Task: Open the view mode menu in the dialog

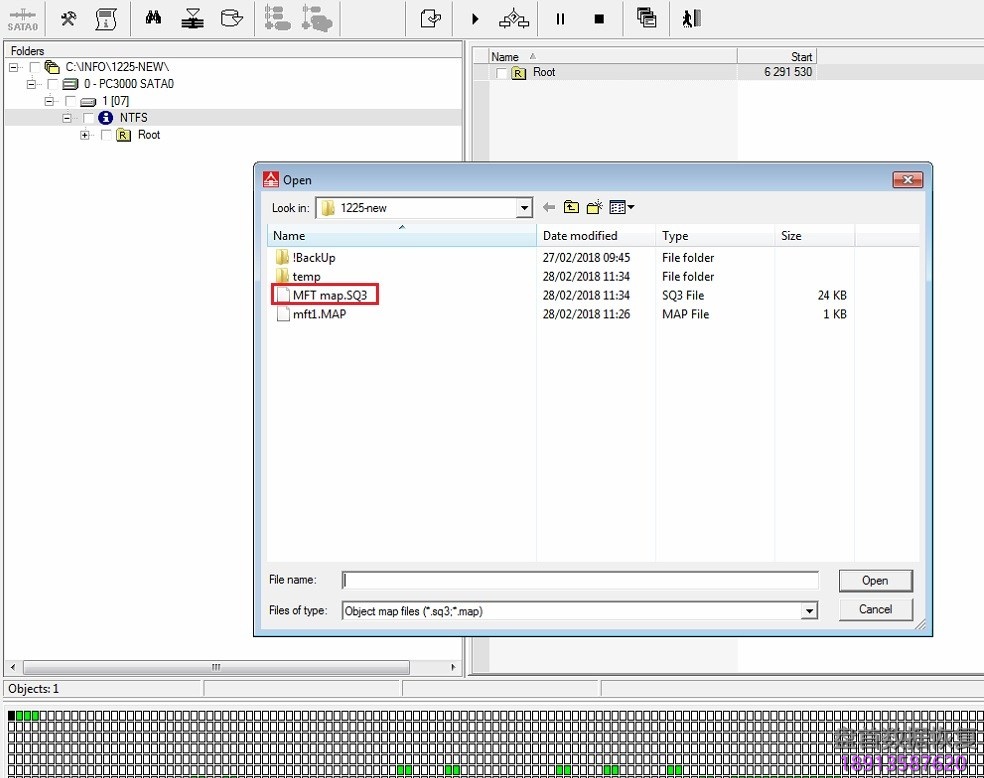Action: click(x=619, y=207)
